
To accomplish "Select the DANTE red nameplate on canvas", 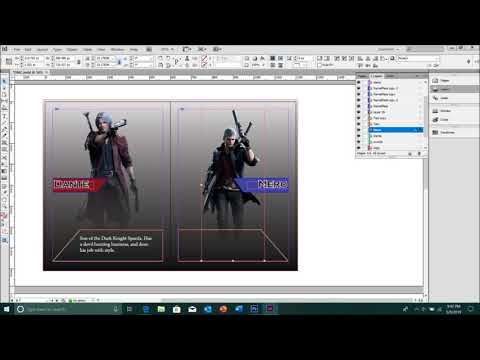I will [x=79, y=185].
